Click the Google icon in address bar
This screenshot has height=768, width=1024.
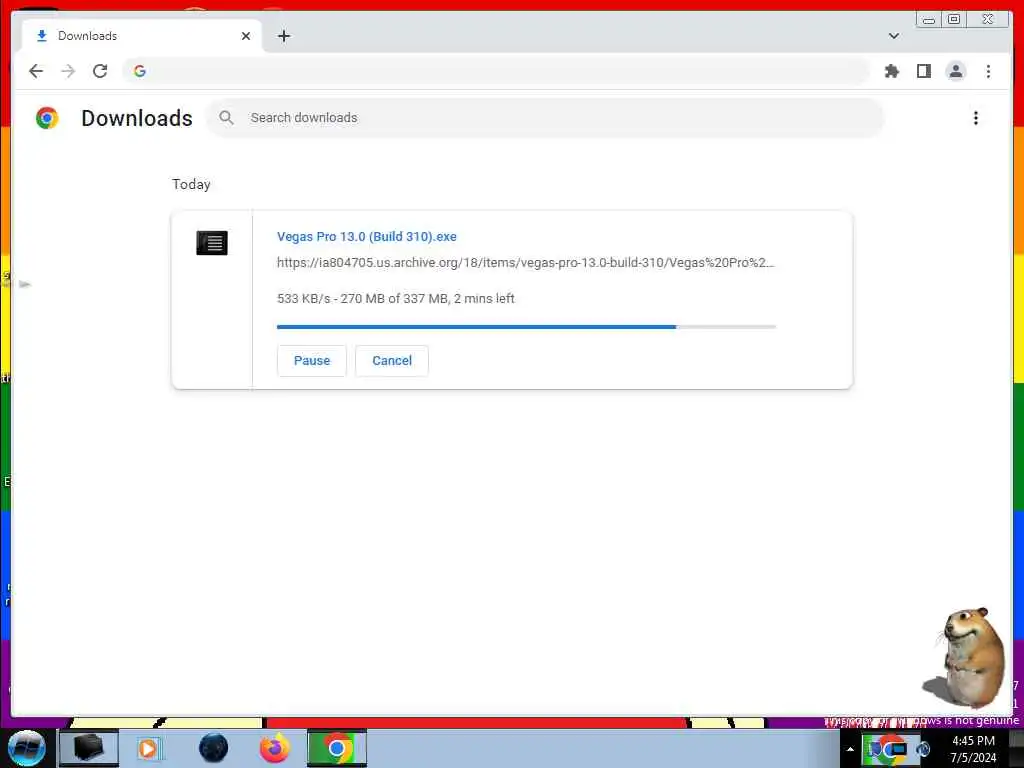pos(140,71)
